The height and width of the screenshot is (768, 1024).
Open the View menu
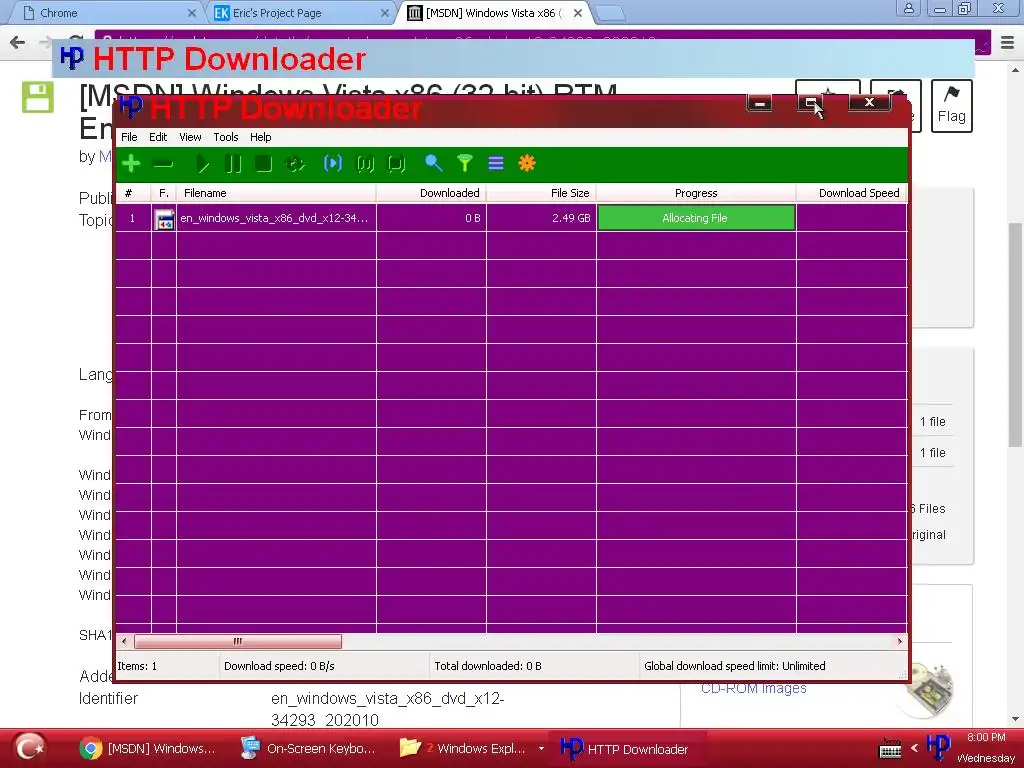[x=190, y=137]
